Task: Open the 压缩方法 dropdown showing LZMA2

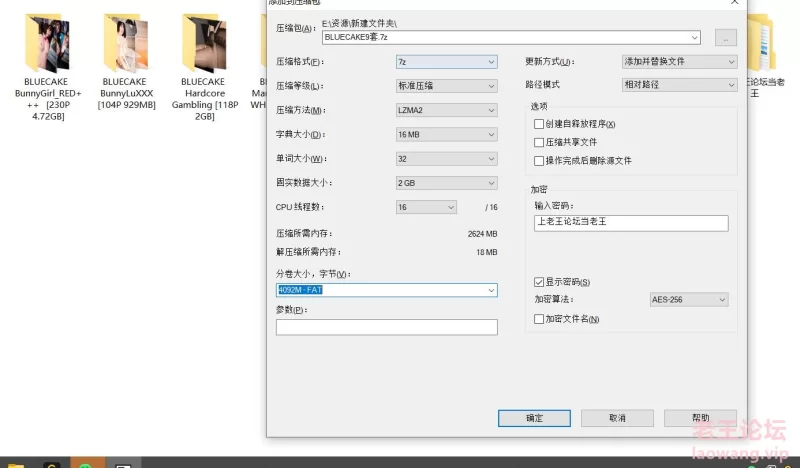Action: pyautogui.click(x=446, y=110)
